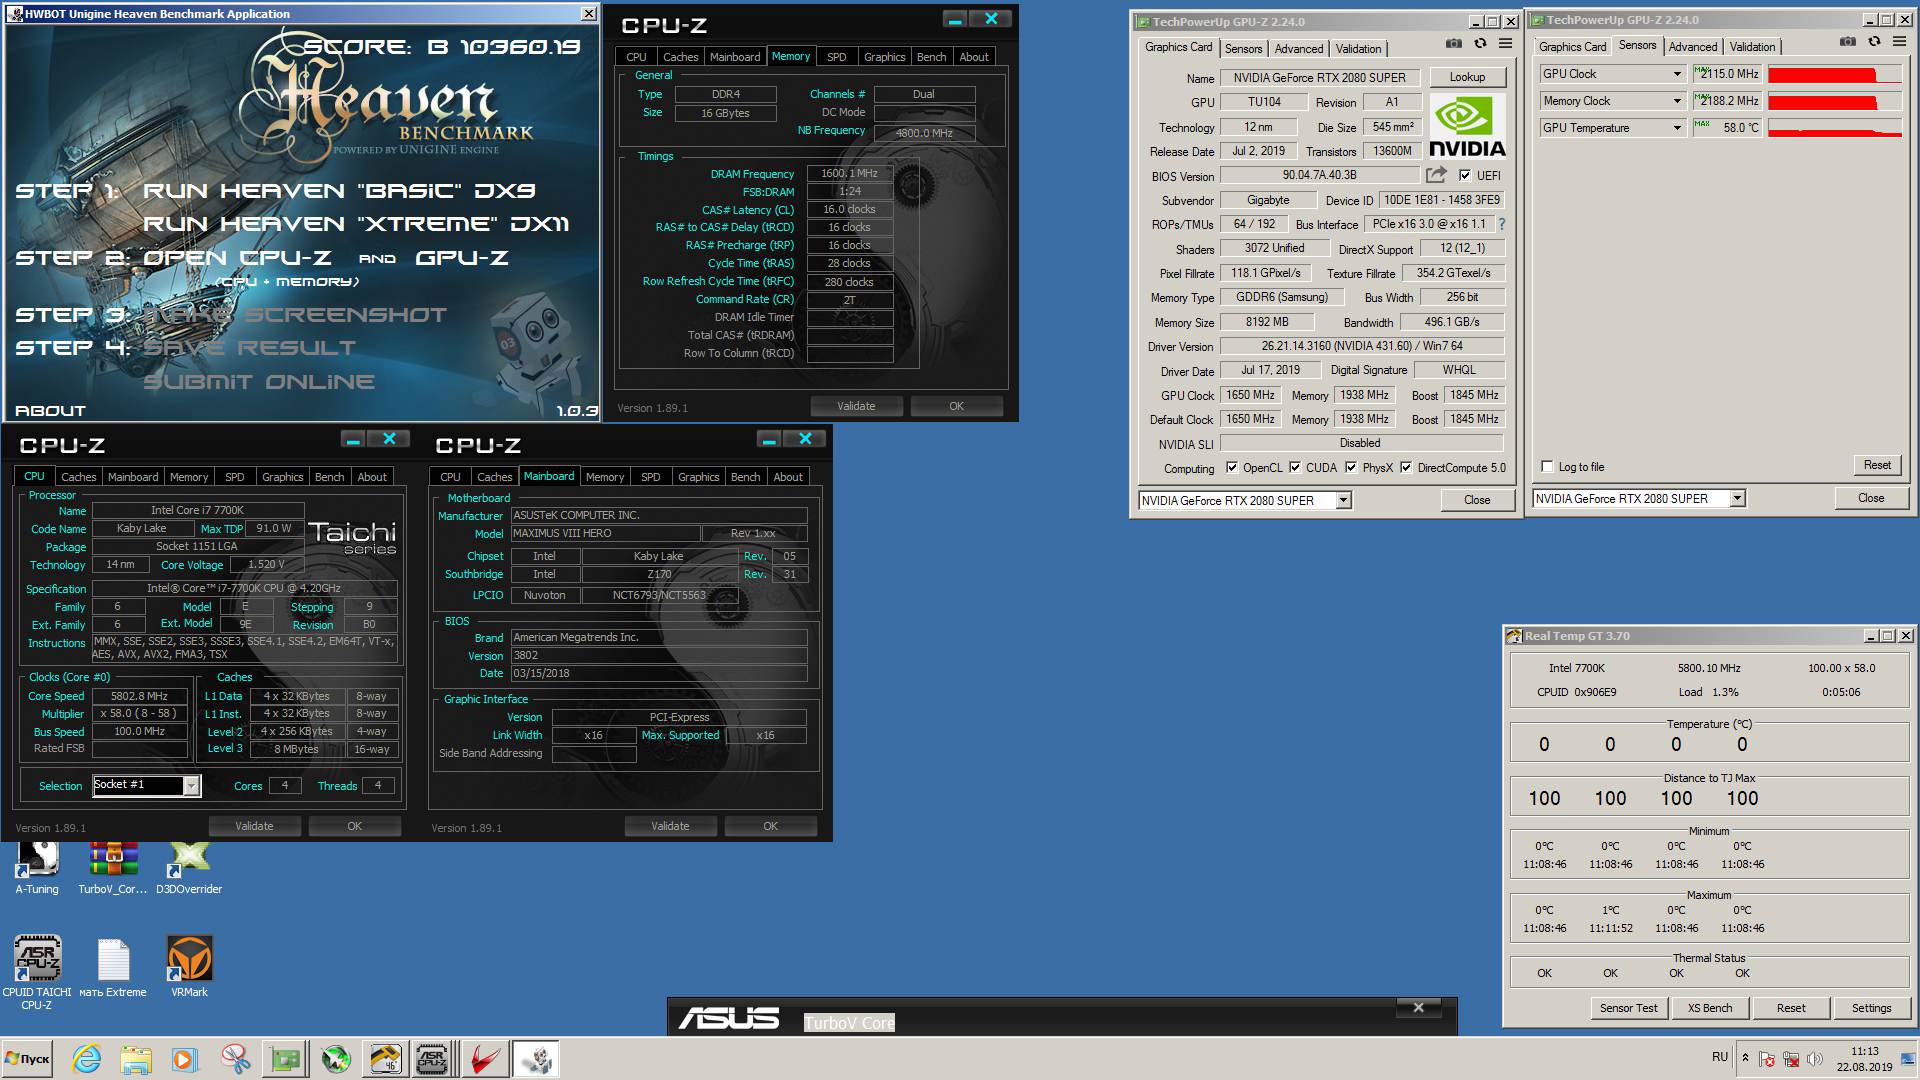Click Reset button in GPU-Z Sensors
The height and width of the screenshot is (1080, 1920).
[1877, 465]
